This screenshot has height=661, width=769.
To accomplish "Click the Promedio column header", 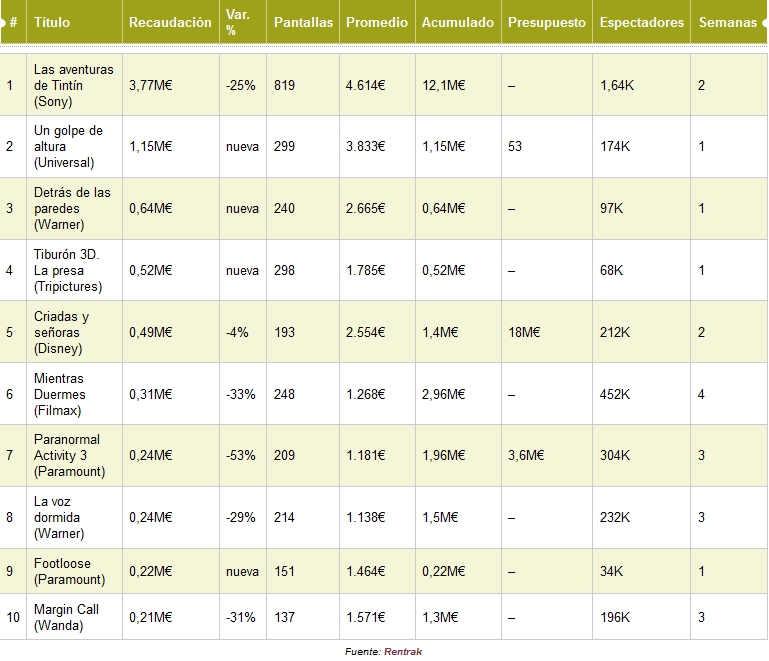I will click(x=377, y=22).
